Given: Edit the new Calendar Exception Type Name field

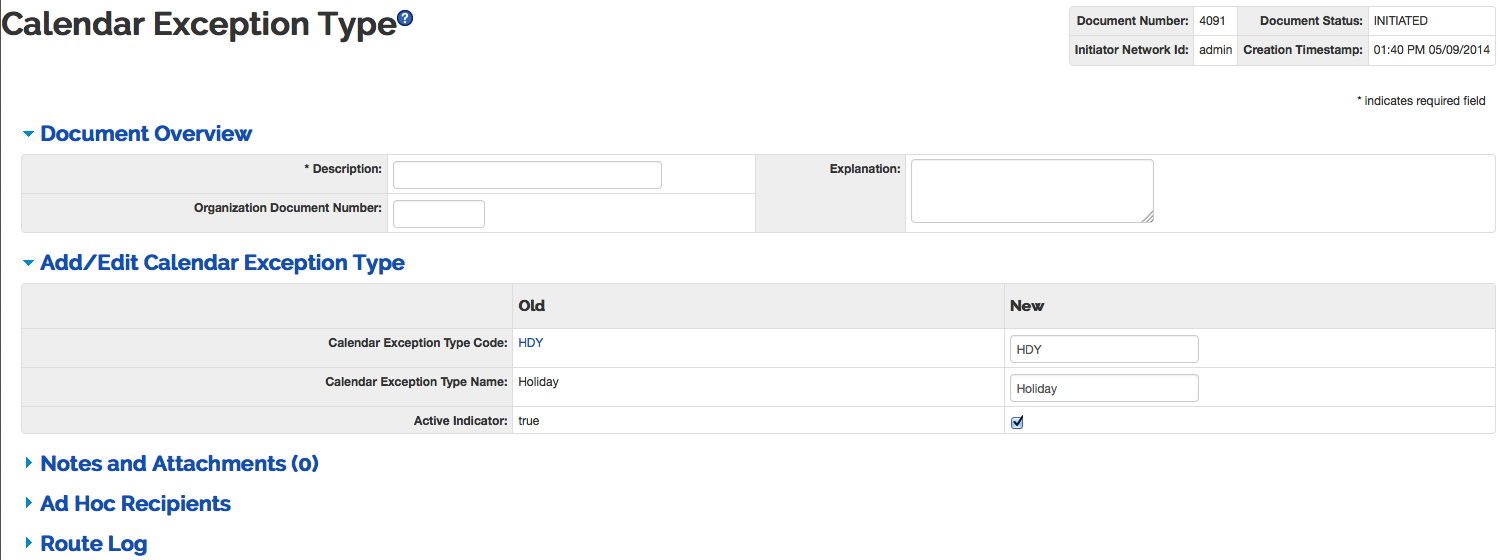Looking at the screenshot, I should coord(1104,388).
